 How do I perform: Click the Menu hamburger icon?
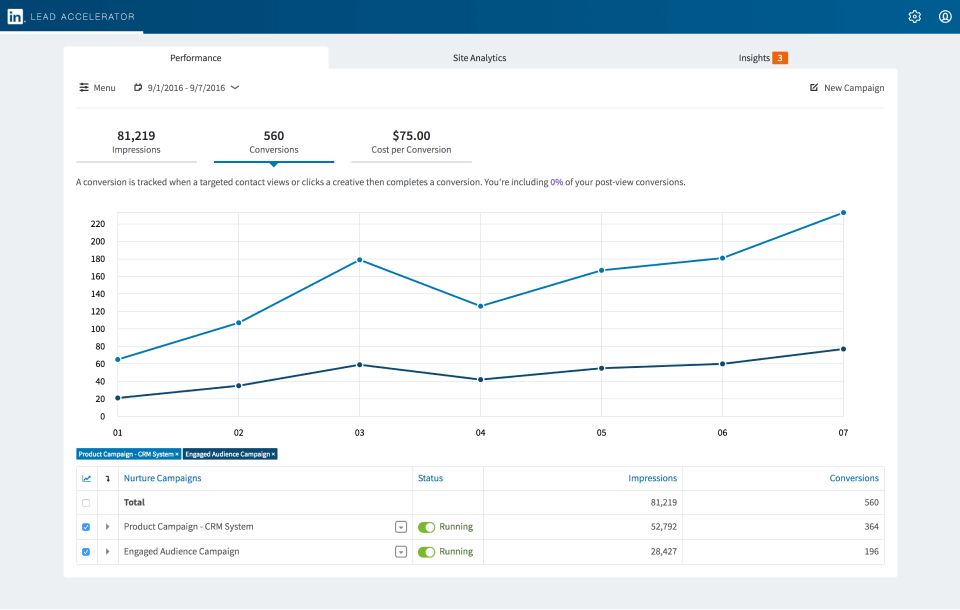pos(84,88)
